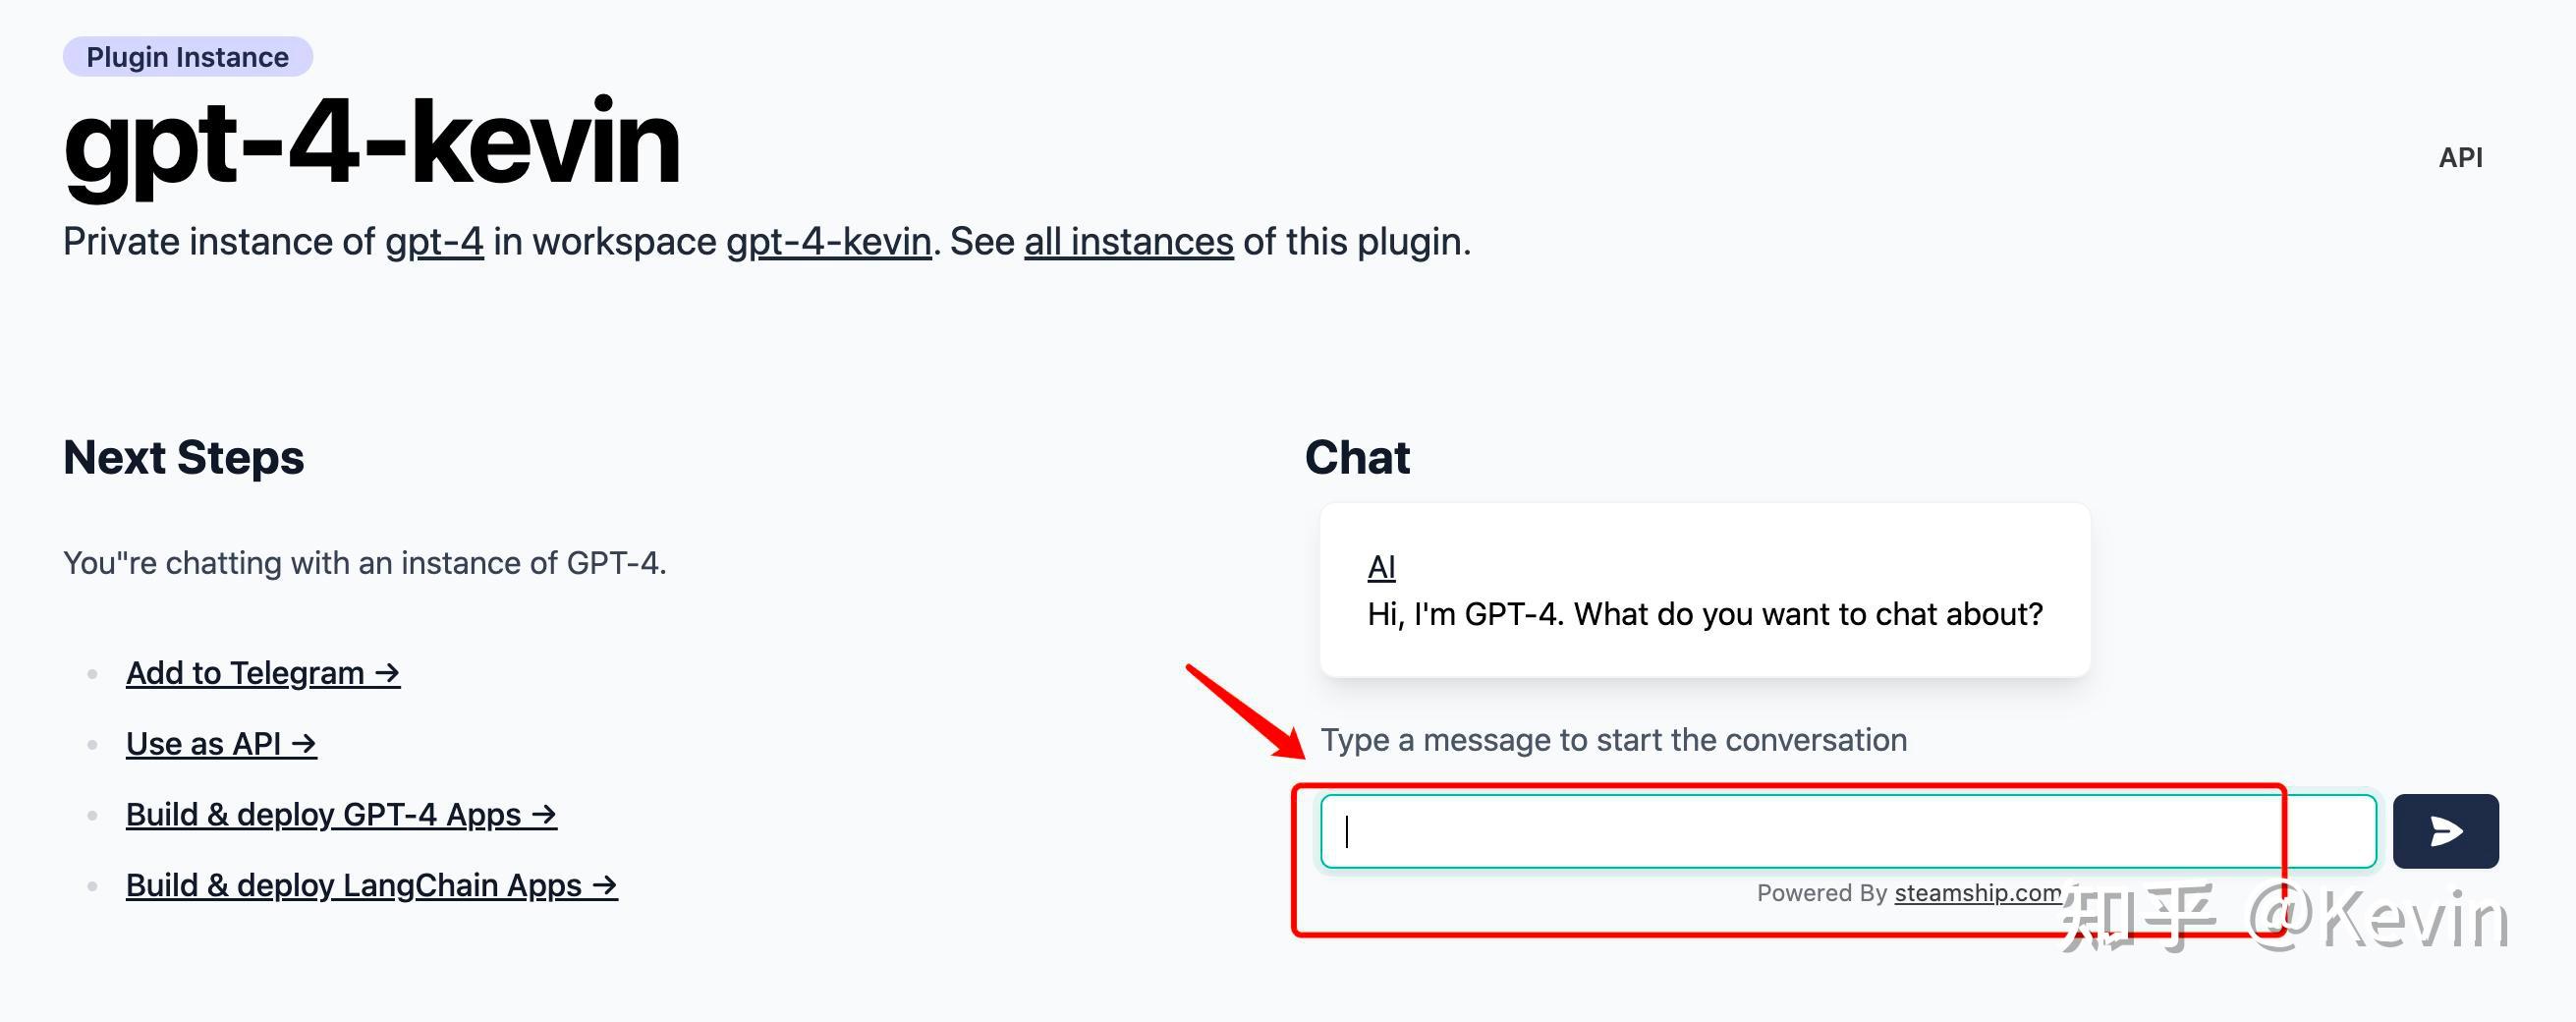The image size is (2576, 1022).
Task: Open the gpt-4 plugin link in description
Action: (434, 242)
